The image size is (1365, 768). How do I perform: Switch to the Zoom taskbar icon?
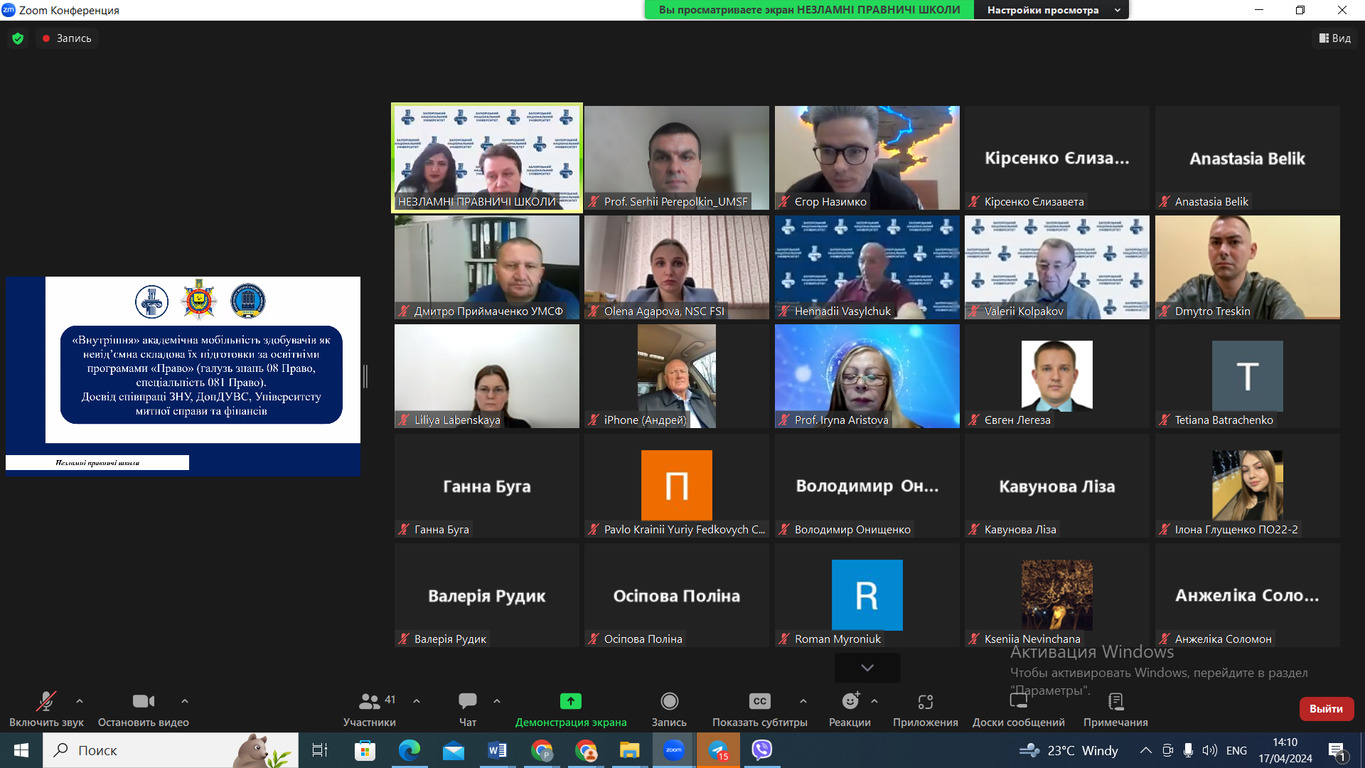click(674, 750)
